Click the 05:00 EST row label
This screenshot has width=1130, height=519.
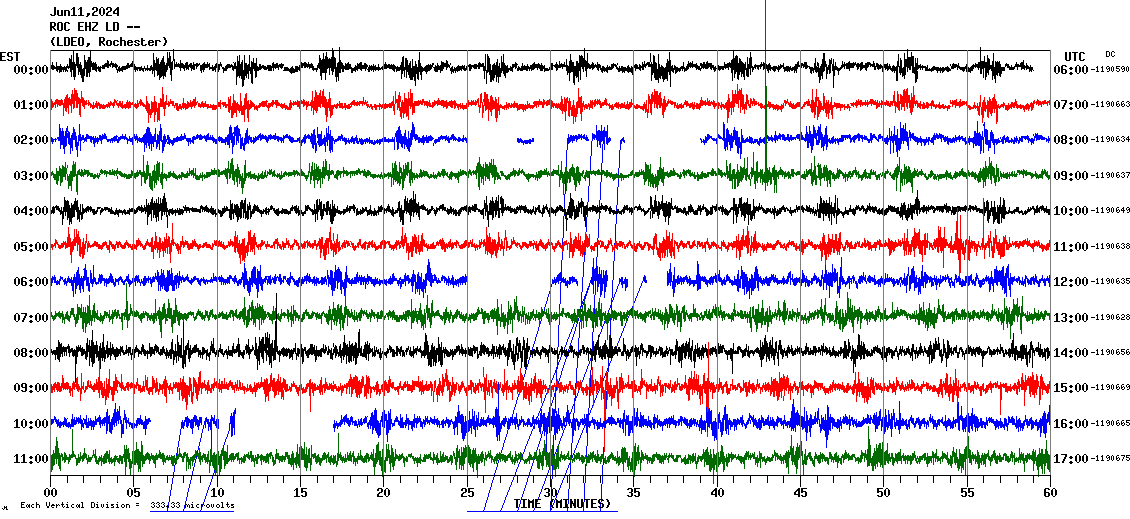(31, 247)
